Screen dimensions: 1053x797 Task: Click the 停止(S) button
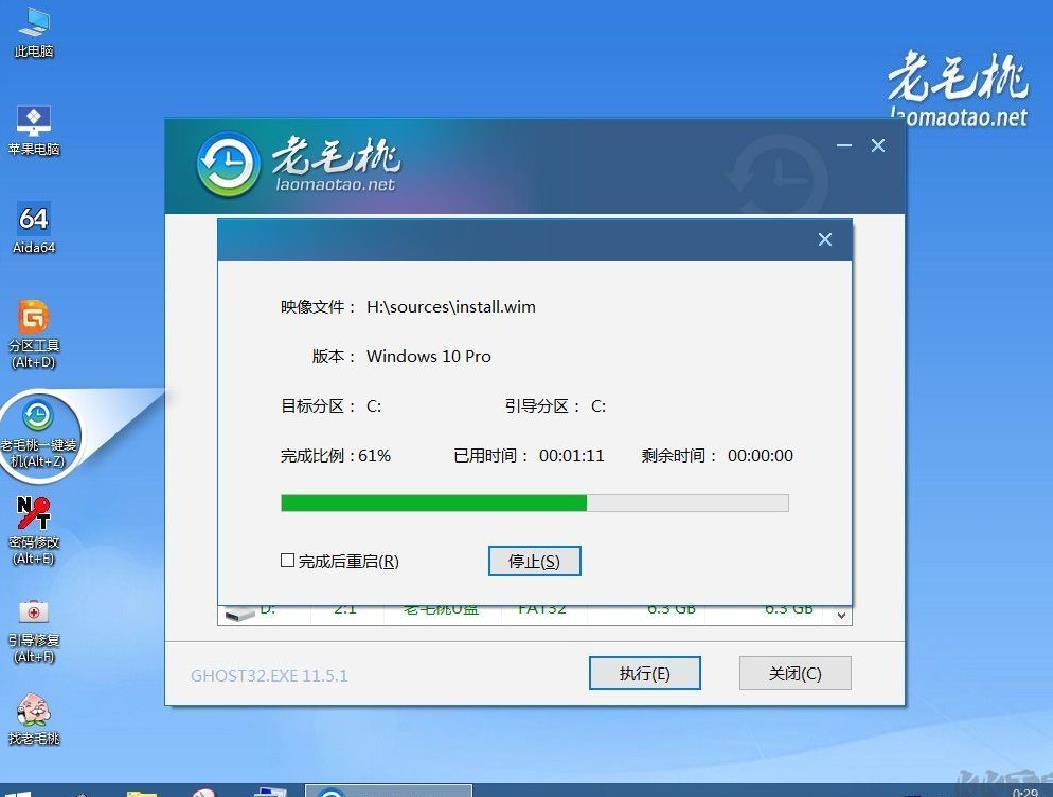(x=535, y=561)
